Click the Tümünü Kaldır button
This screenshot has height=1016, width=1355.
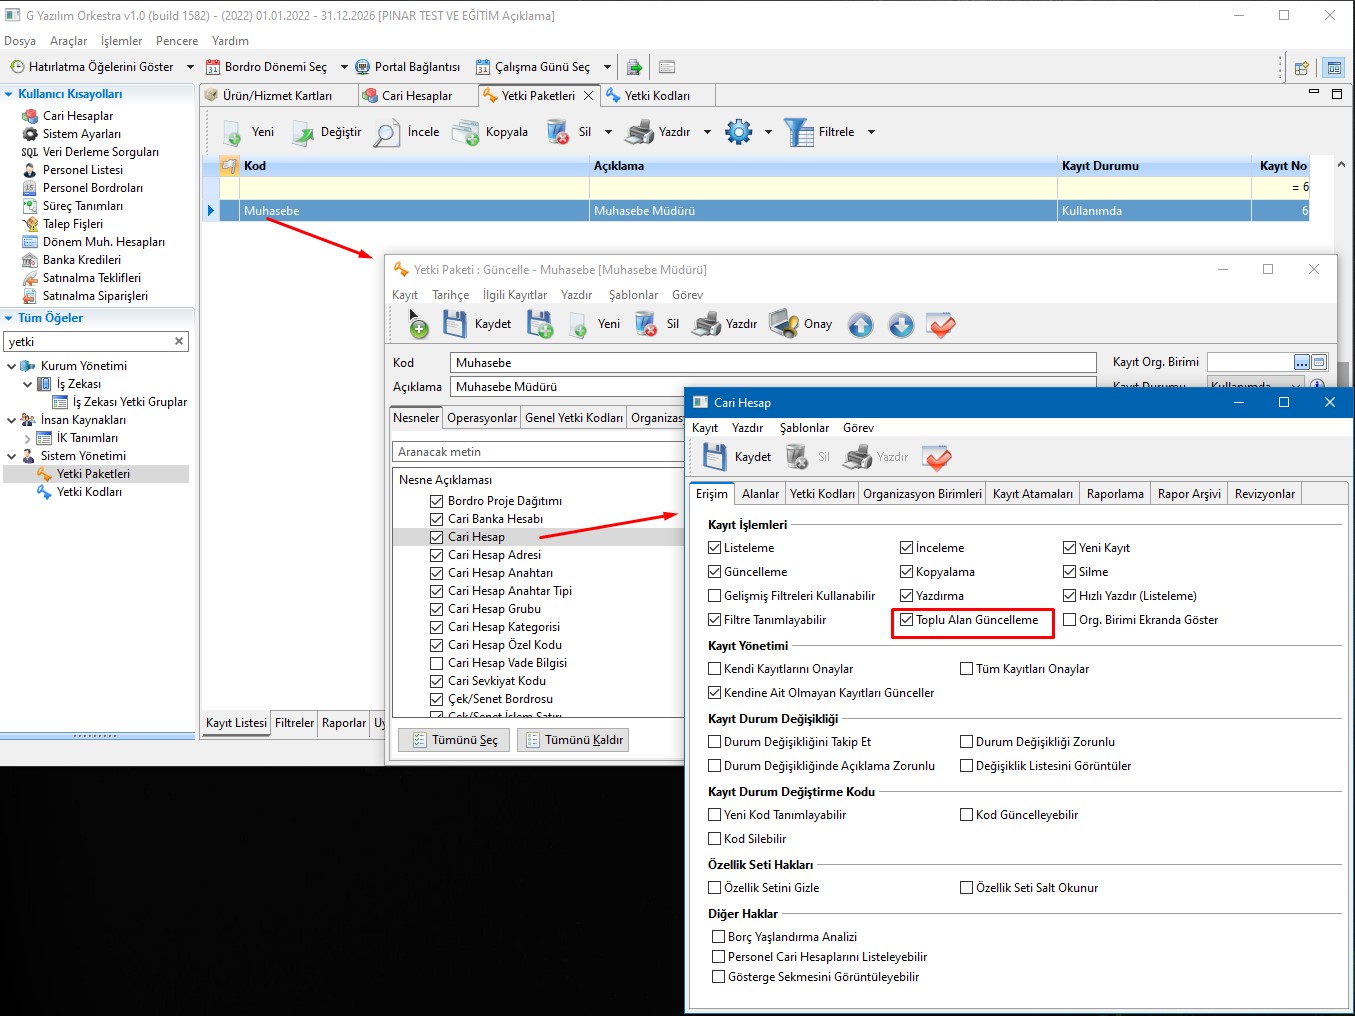(x=573, y=740)
